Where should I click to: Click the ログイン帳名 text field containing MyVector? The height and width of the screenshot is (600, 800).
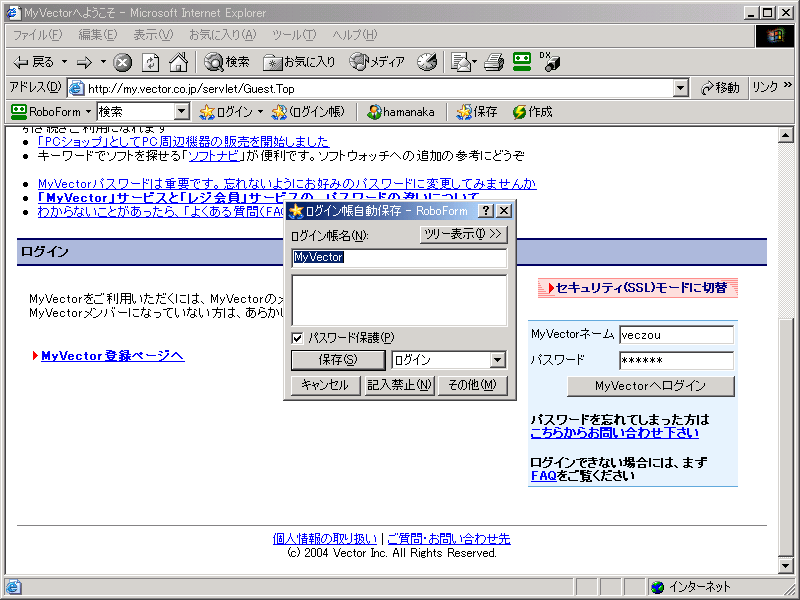399,258
